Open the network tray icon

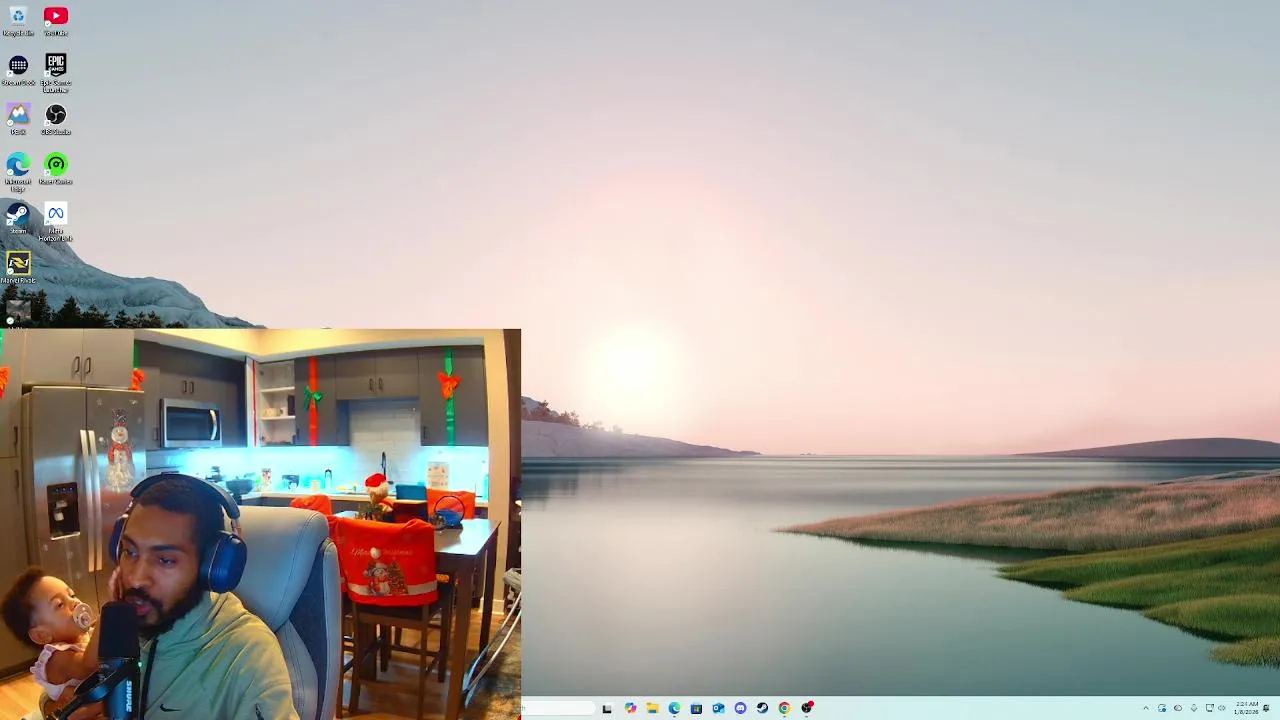tap(1210, 708)
